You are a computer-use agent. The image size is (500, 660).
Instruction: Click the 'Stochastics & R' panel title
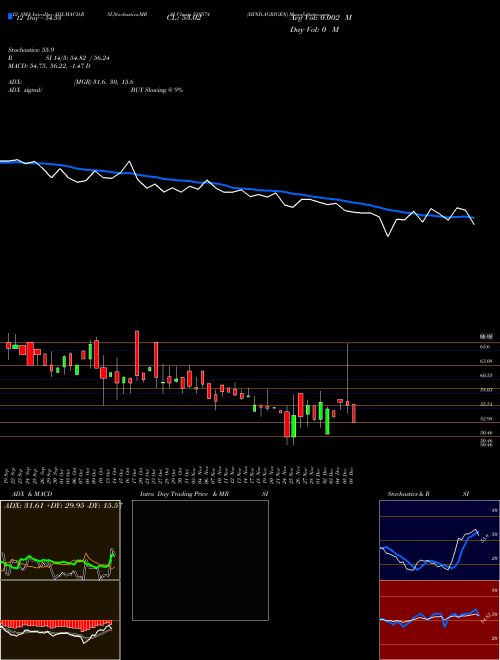coord(409,494)
